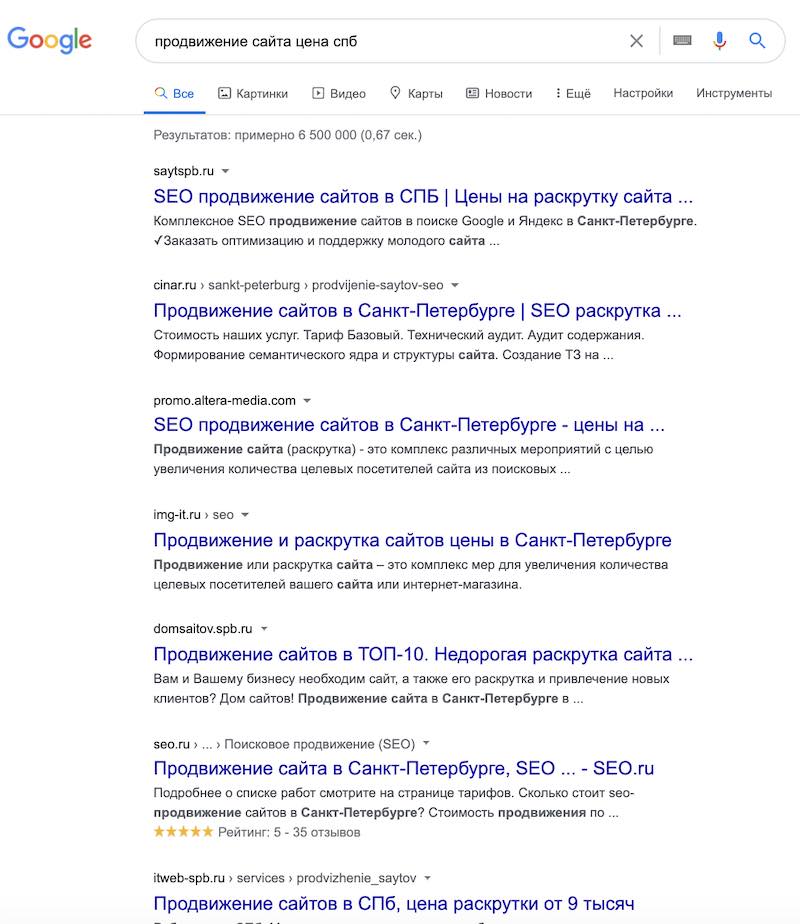
Task: Click the img-it.ru › seo URL
Action: pyautogui.click(x=193, y=515)
